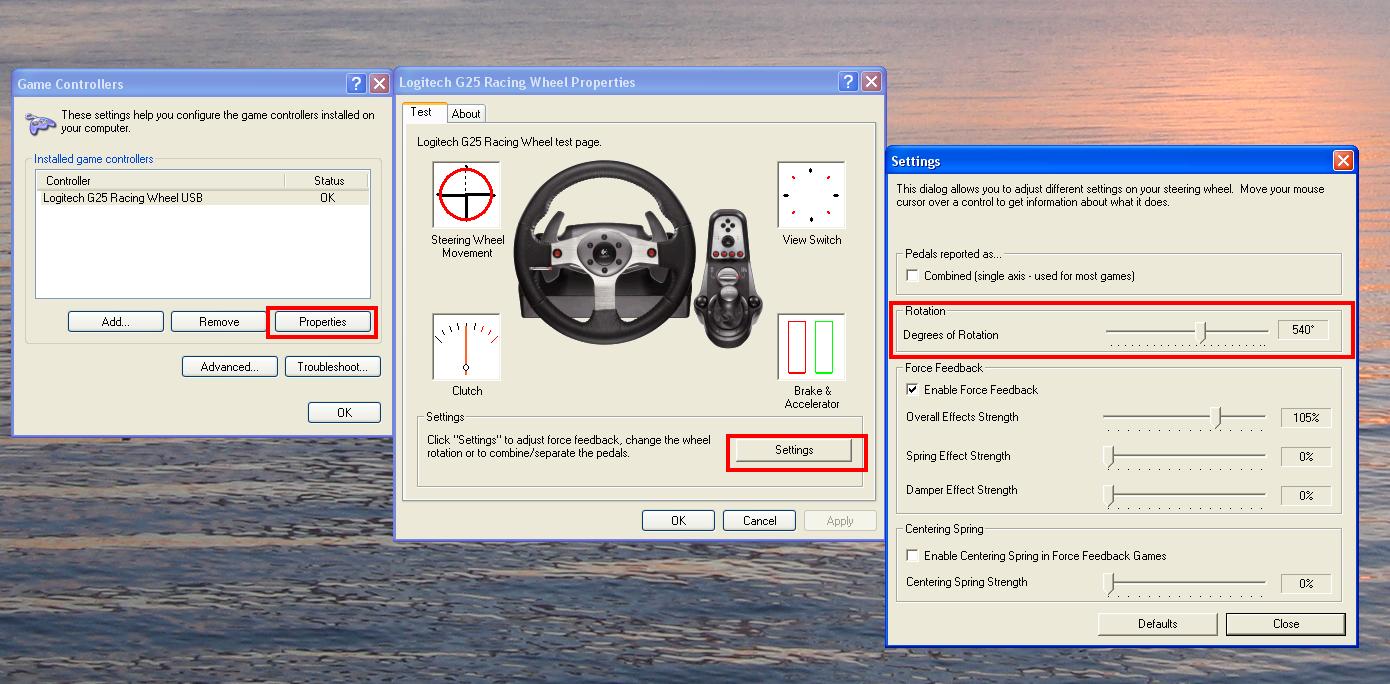Click the Overall Effects Strength slider
The width and height of the screenshot is (1390, 684).
(x=1185, y=418)
